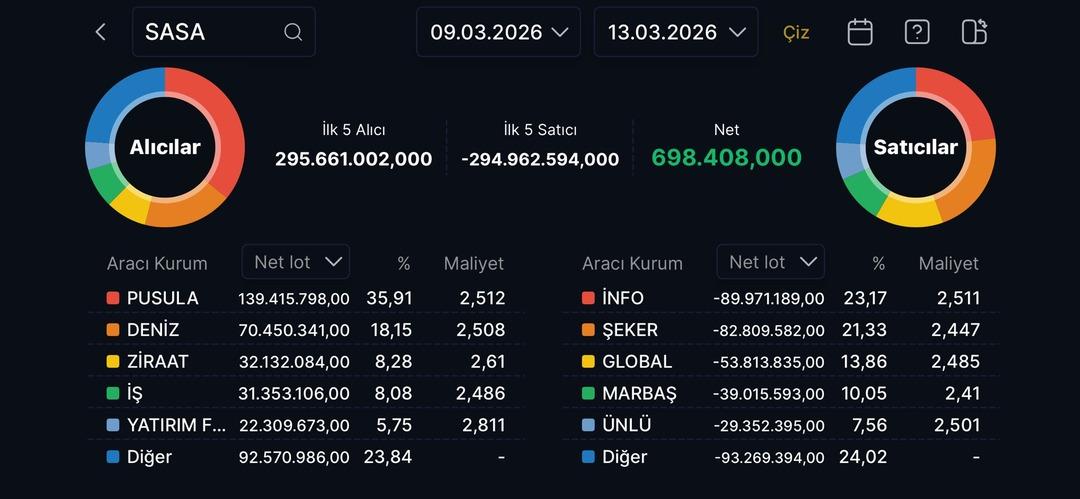Click the orange ŞEKER legend square
The width and height of the screenshot is (1080, 499).
pyautogui.click(x=588, y=330)
